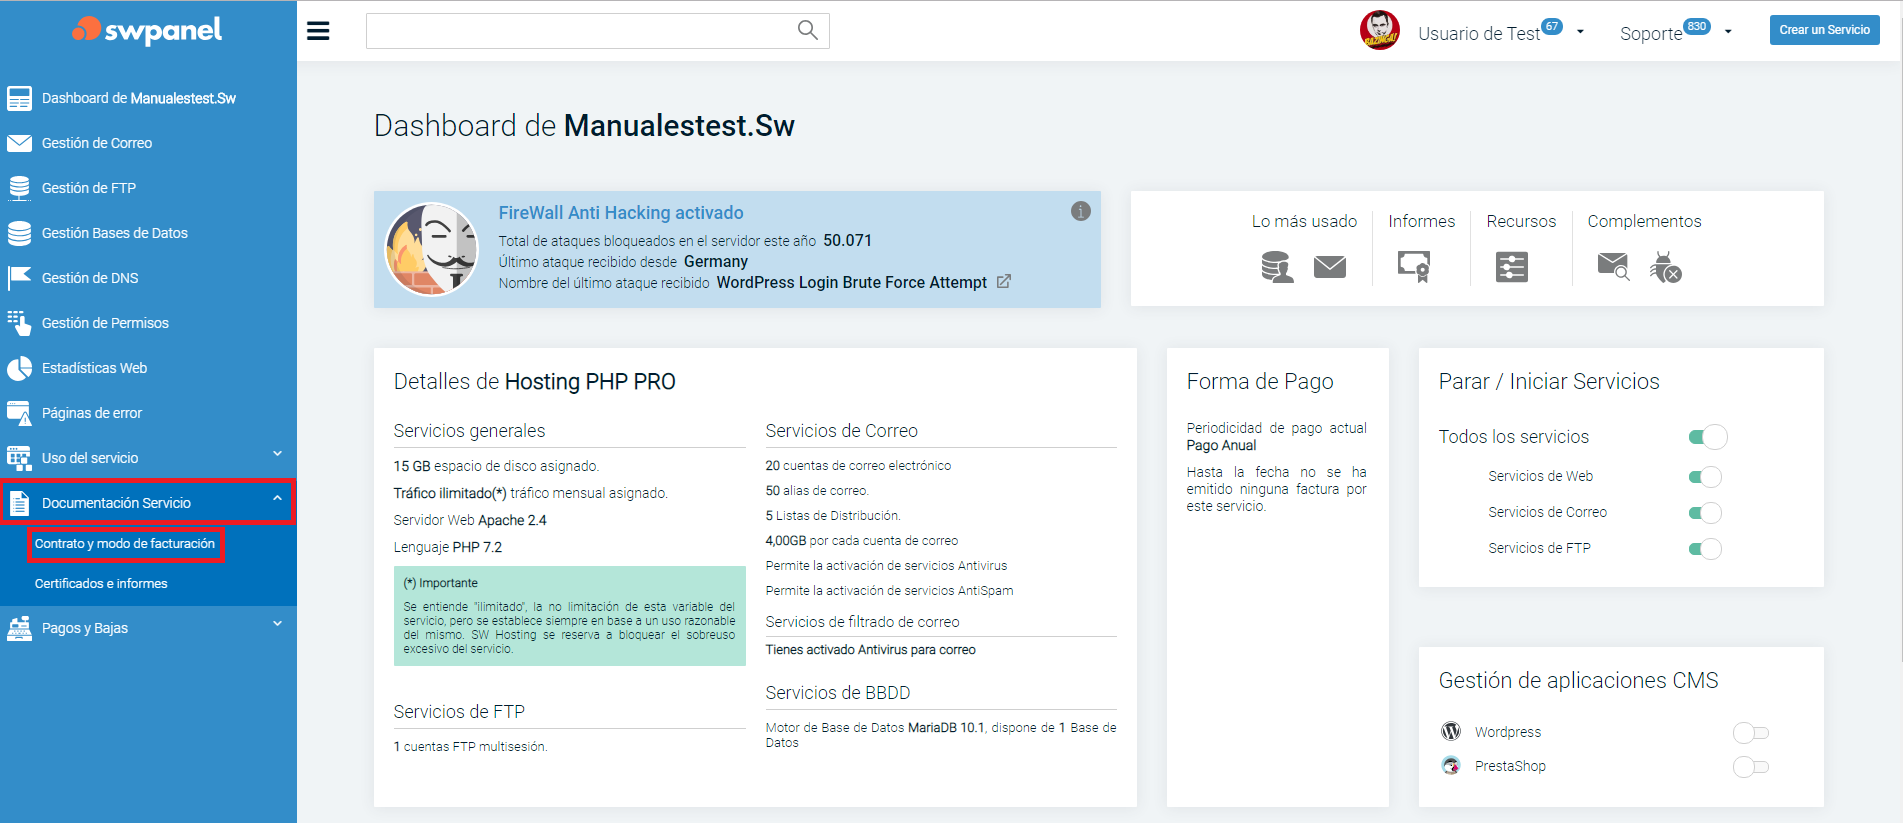This screenshot has width=1903, height=823.
Task: Click the Gestión de DNS flag icon
Action: (19, 278)
